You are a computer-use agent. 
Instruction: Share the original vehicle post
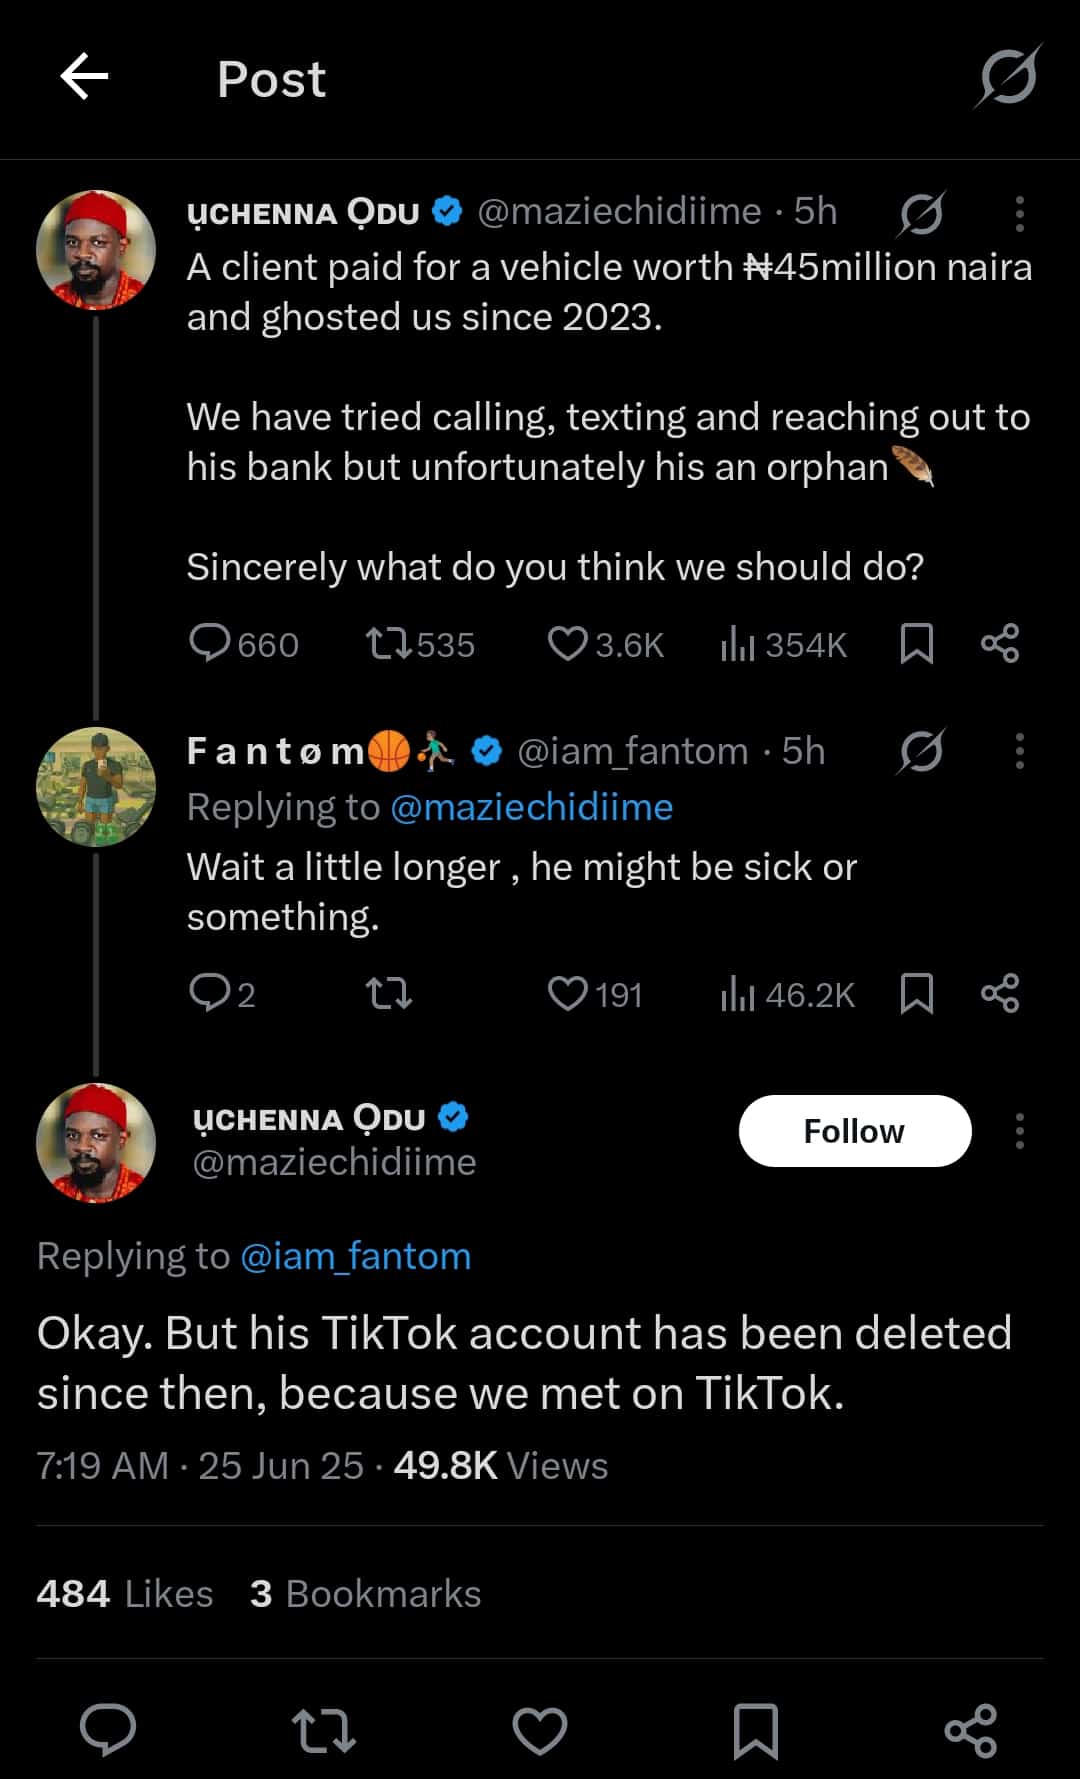click(x=999, y=643)
